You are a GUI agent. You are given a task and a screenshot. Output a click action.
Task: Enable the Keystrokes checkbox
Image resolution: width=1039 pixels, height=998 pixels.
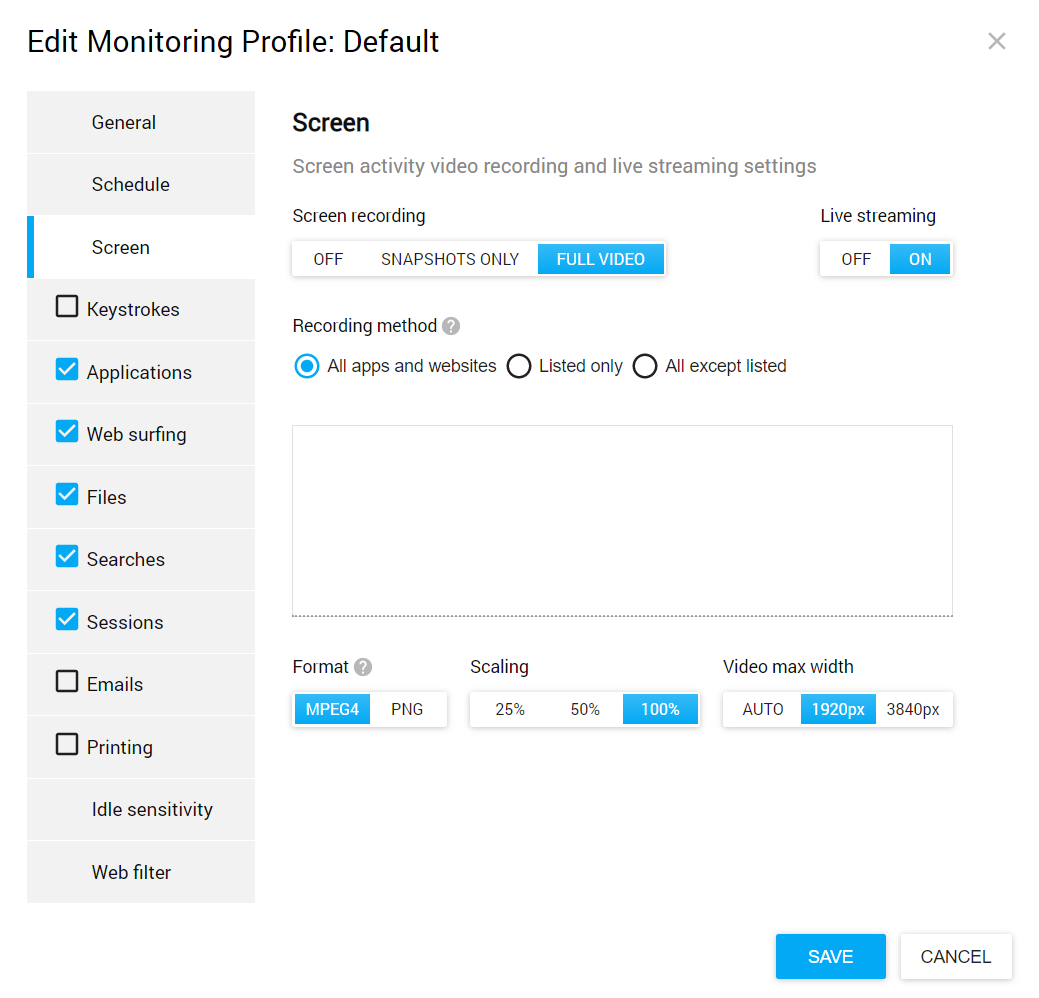coord(67,308)
